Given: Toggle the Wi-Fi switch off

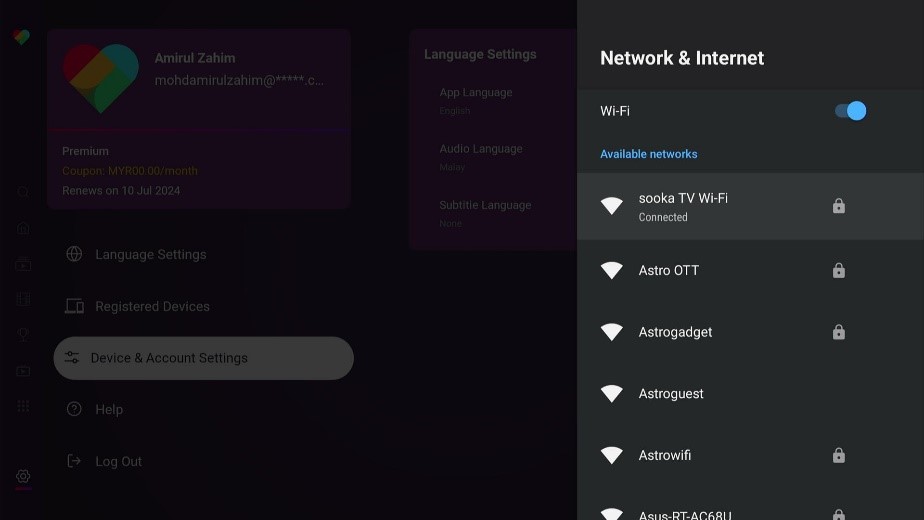Looking at the screenshot, I should [x=850, y=111].
